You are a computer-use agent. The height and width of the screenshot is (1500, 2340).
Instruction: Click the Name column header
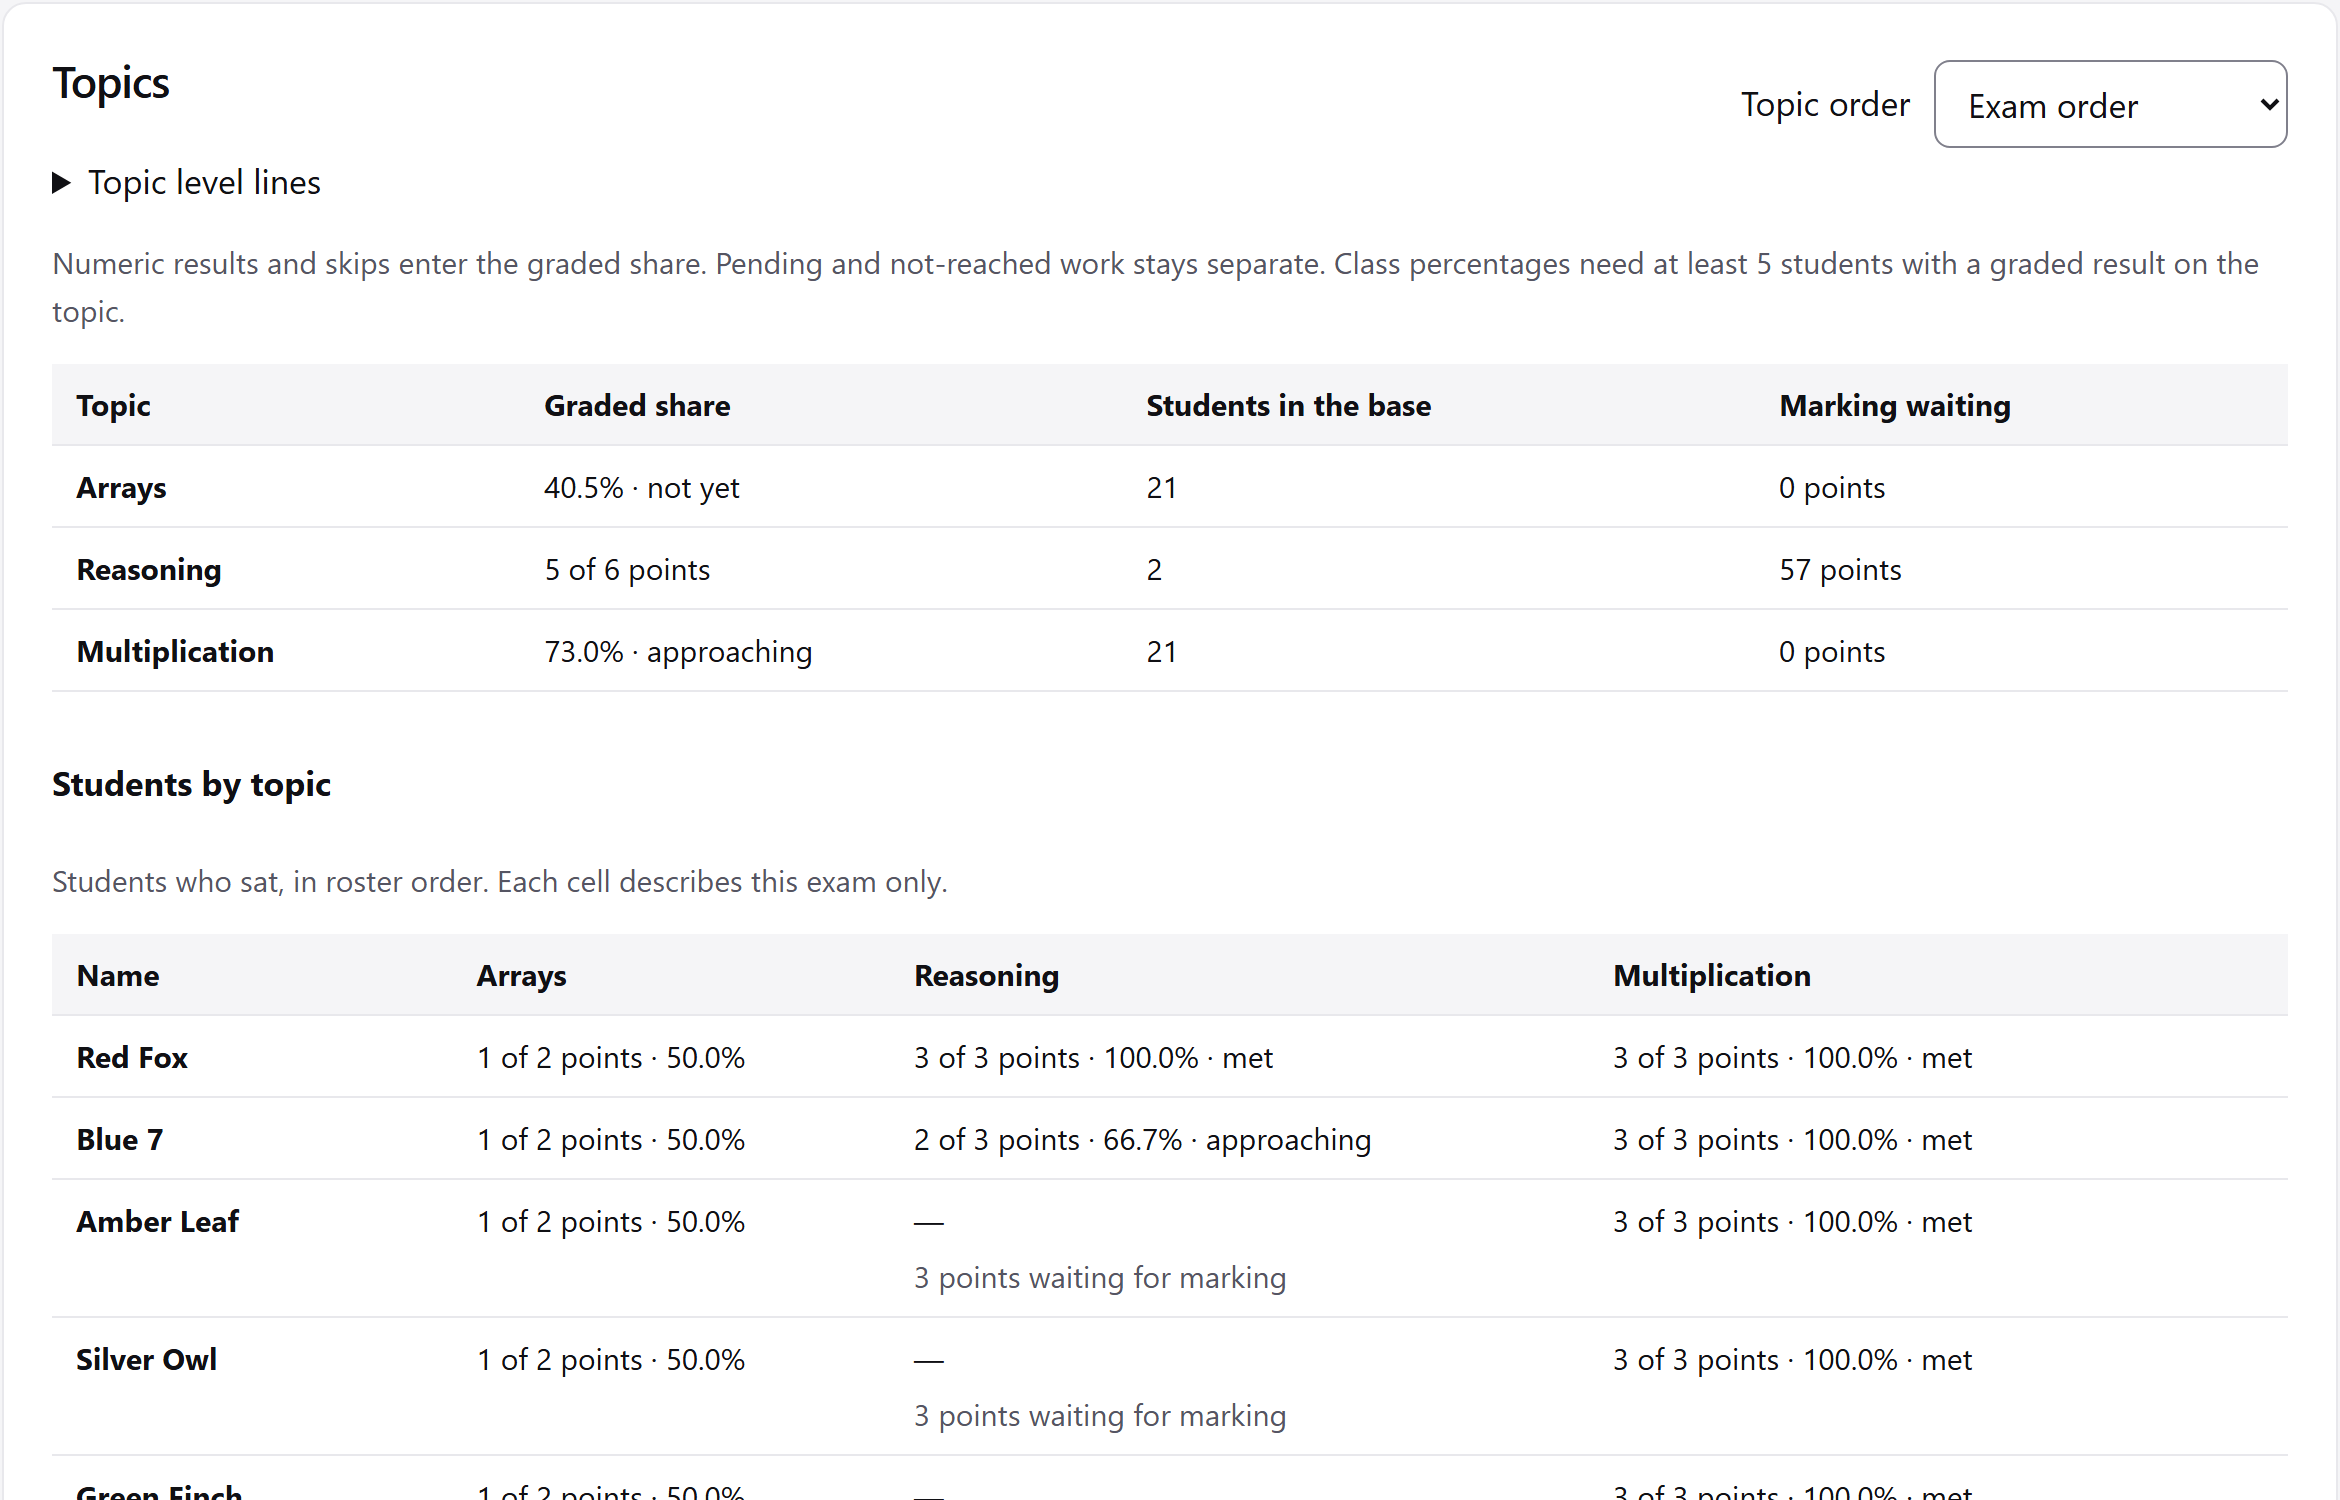[118, 975]
